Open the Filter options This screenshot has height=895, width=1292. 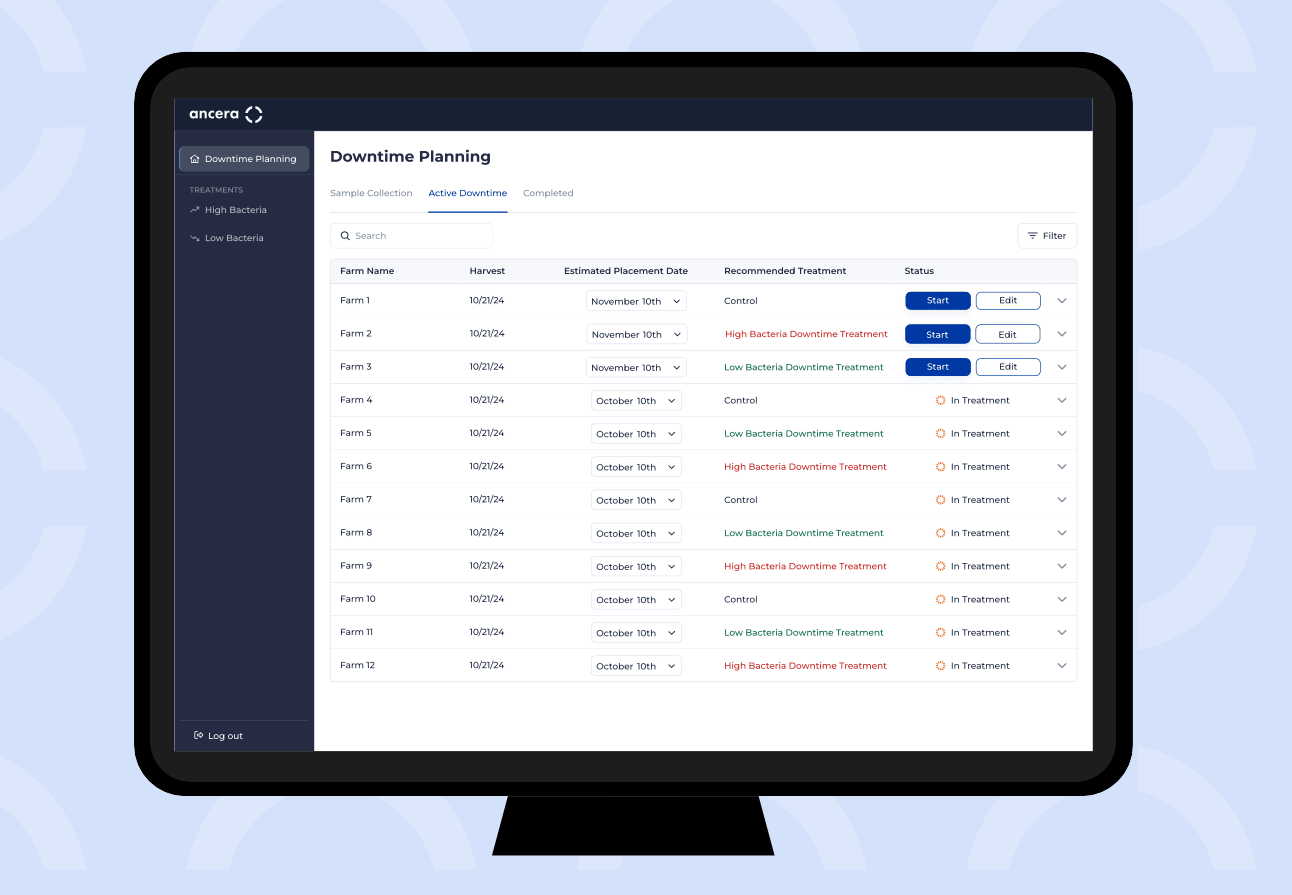pyautogui.click(x=1047, y=236)
